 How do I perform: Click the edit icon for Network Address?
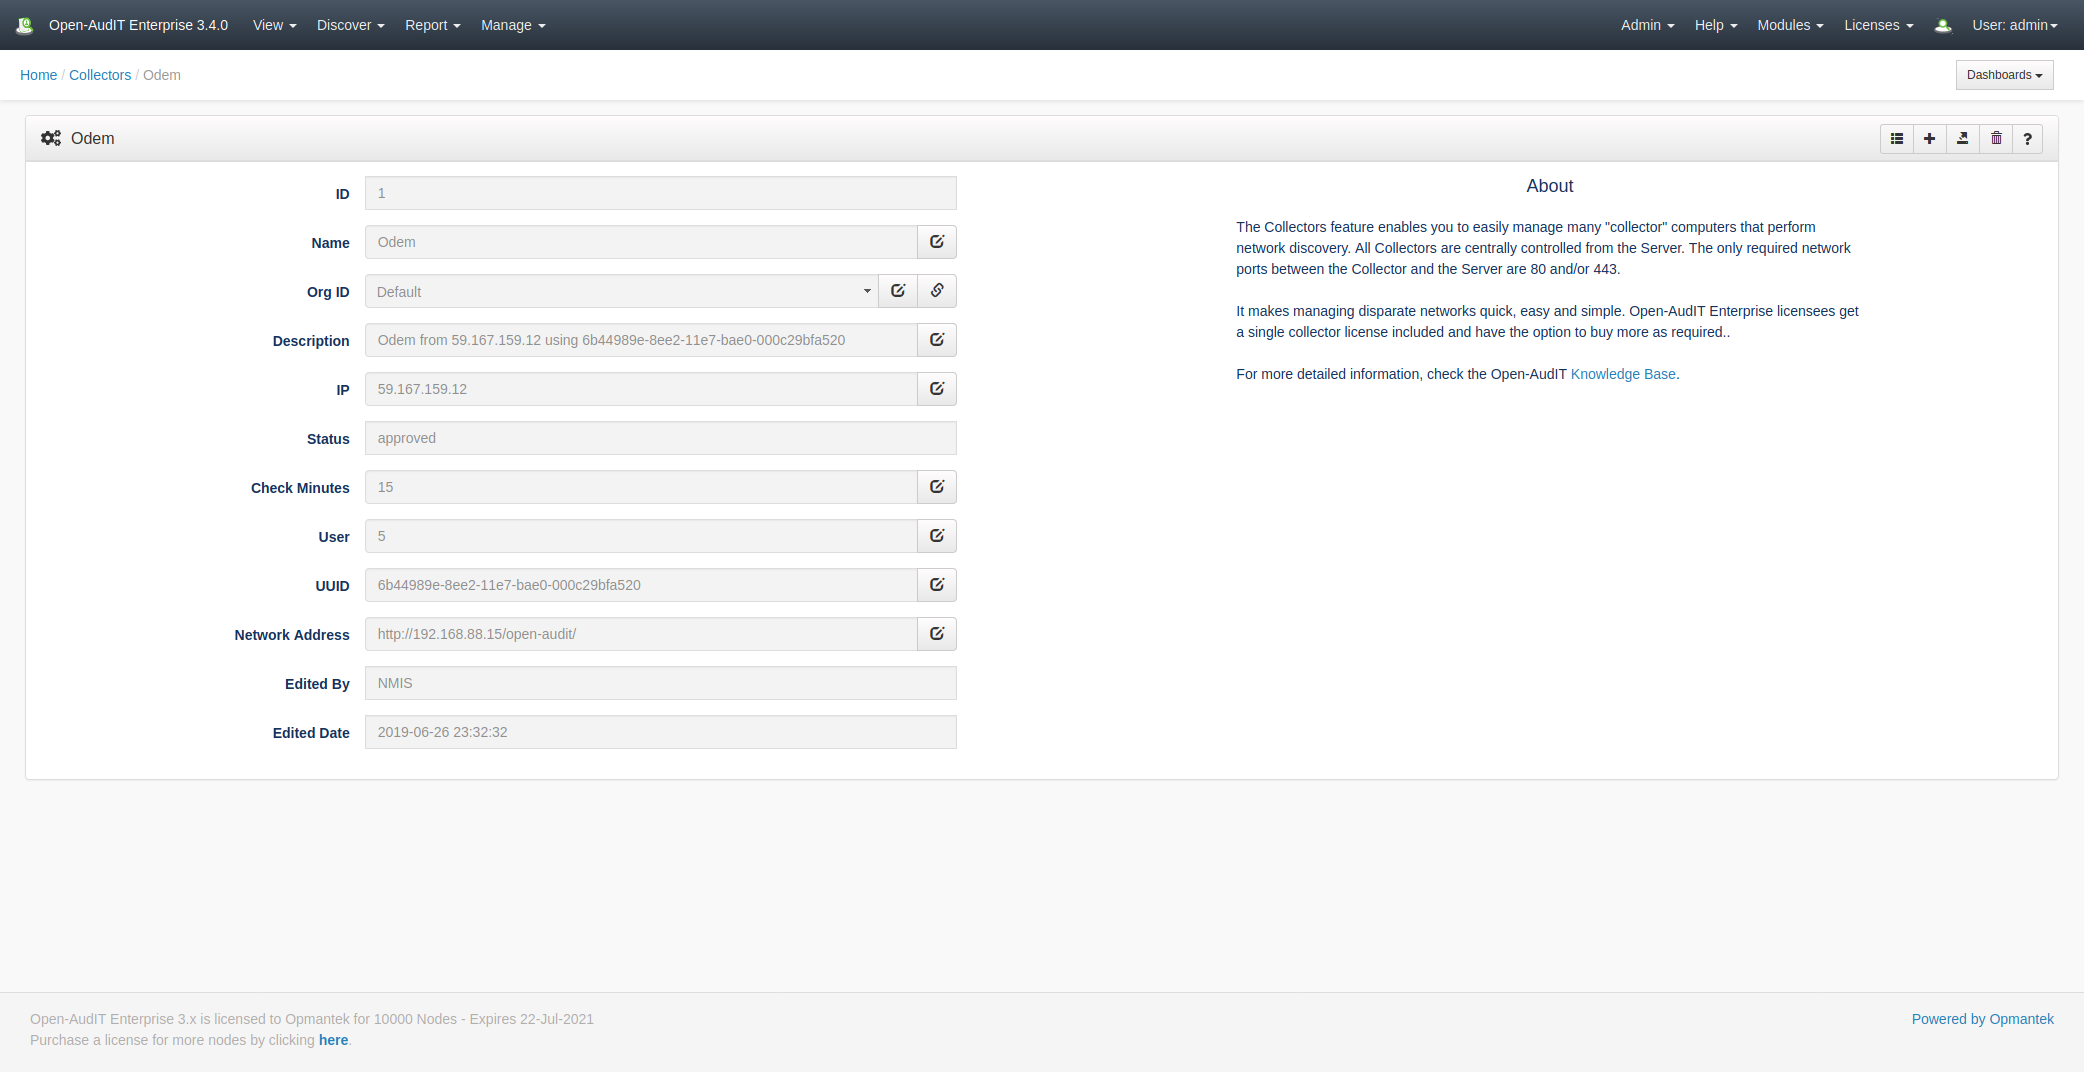pyautogui.click(x=937, y=634)
